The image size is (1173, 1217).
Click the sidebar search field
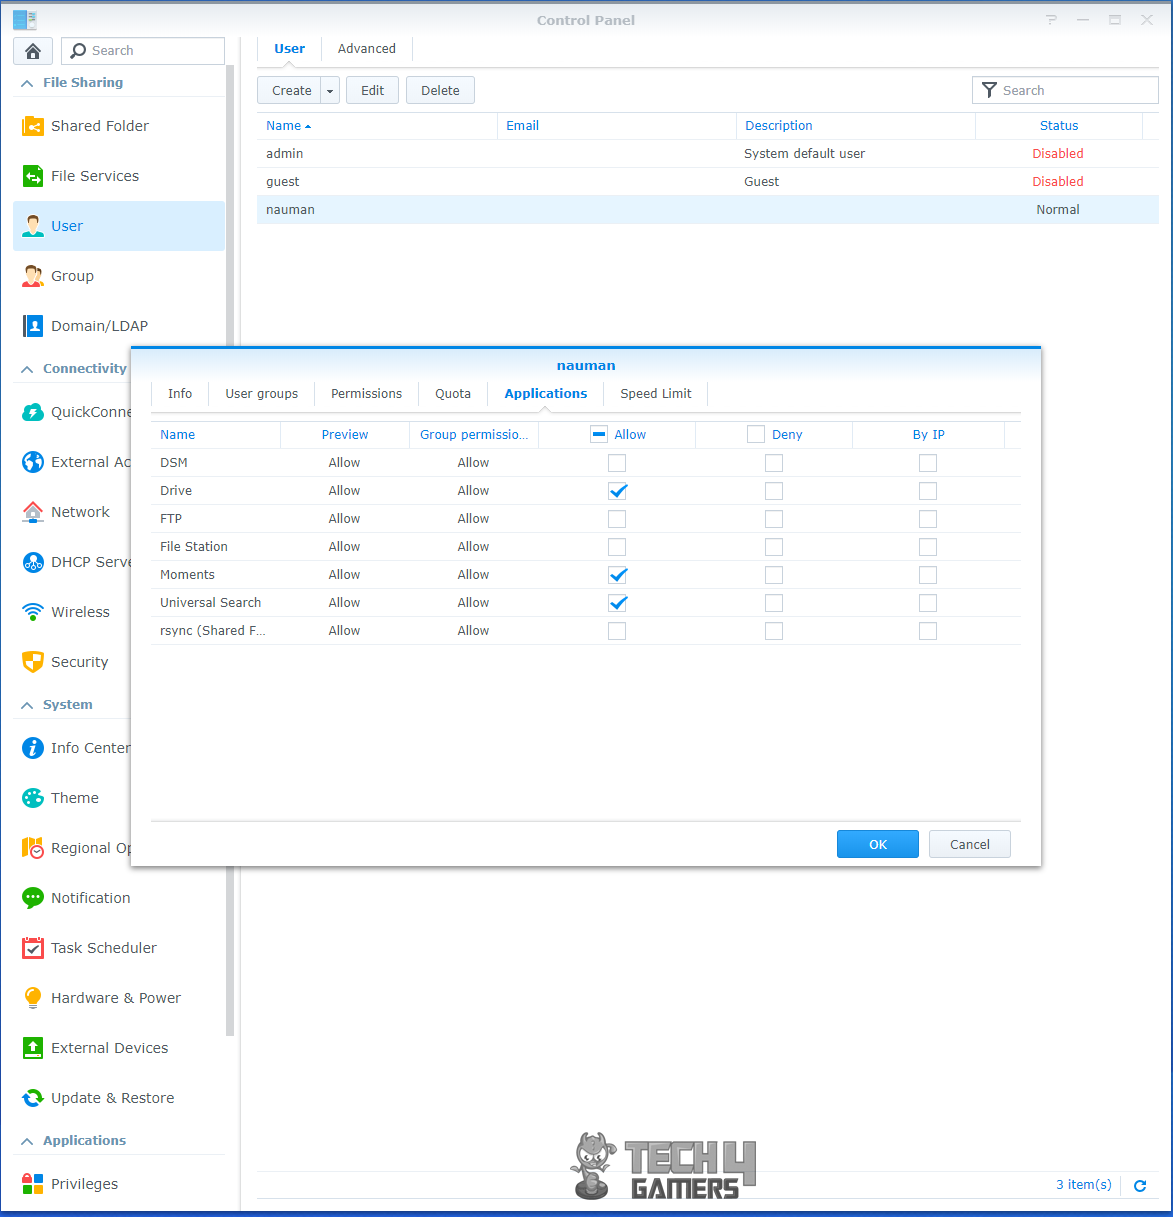click(x=143, y=51)
